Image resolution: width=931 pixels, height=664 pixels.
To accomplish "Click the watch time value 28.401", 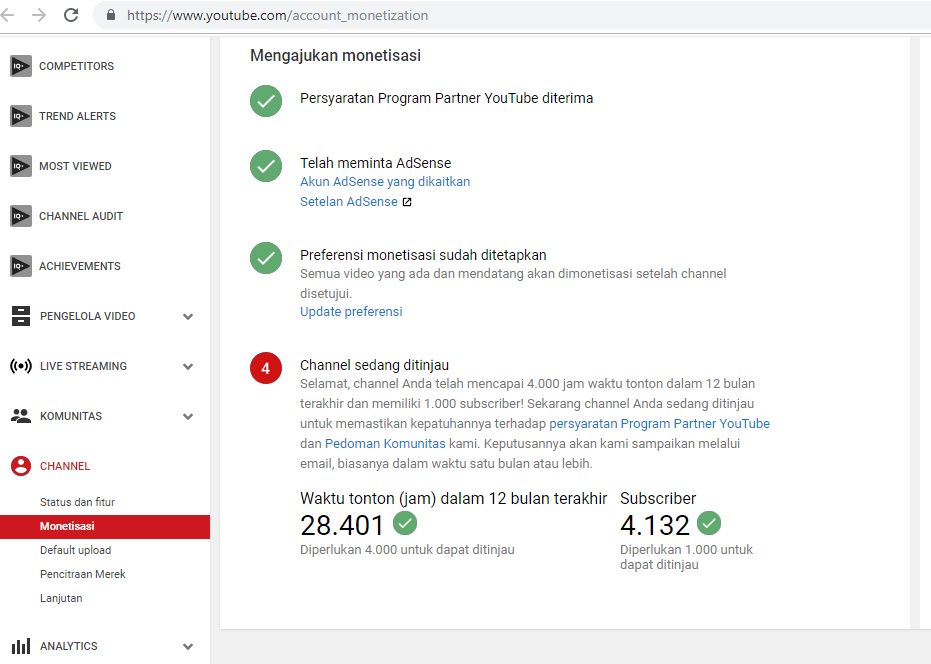I will (x=342, y=525).
